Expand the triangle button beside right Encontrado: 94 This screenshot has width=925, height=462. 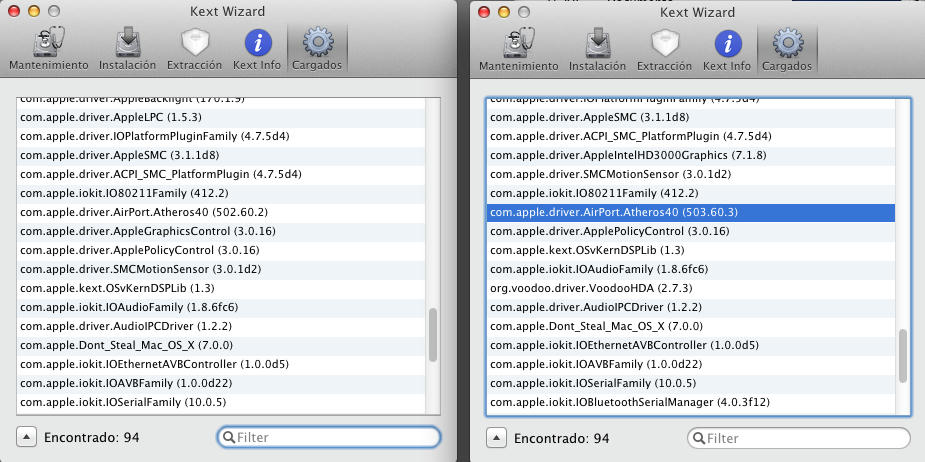(496, 438)
